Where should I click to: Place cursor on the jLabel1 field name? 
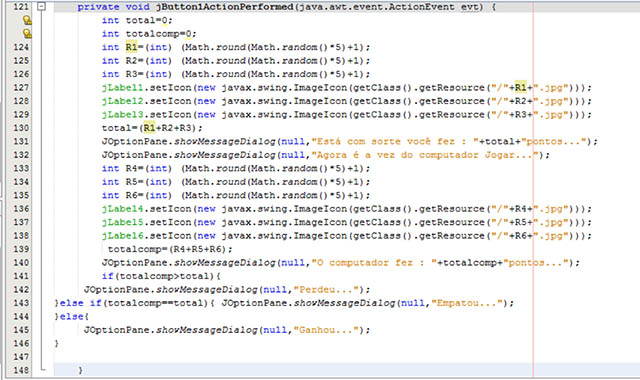pos(122,87)
